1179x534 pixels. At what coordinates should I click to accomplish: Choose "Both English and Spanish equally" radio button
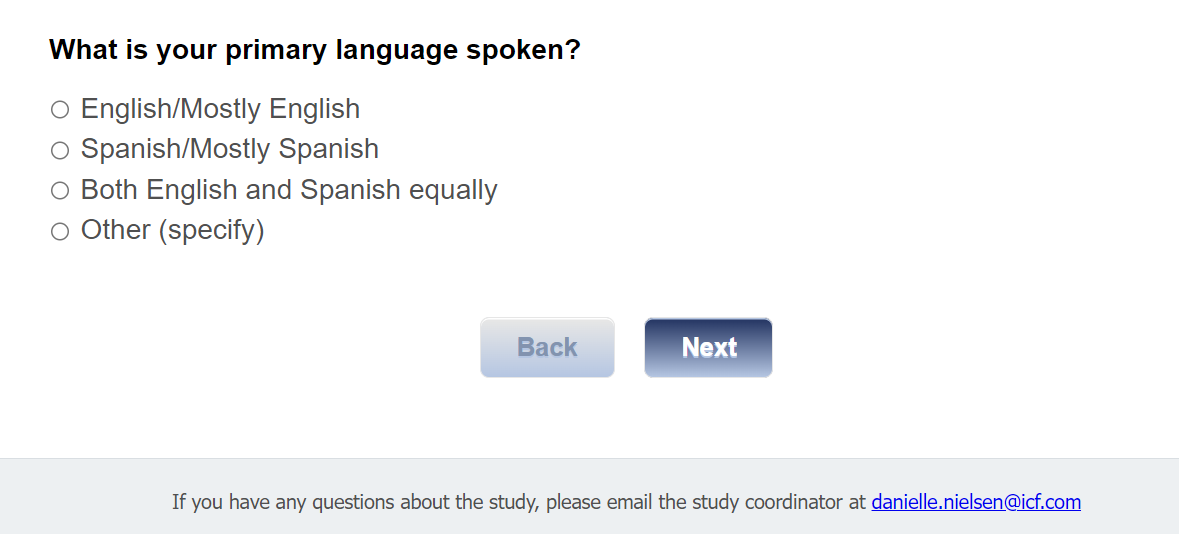click(x=60, y=191)
